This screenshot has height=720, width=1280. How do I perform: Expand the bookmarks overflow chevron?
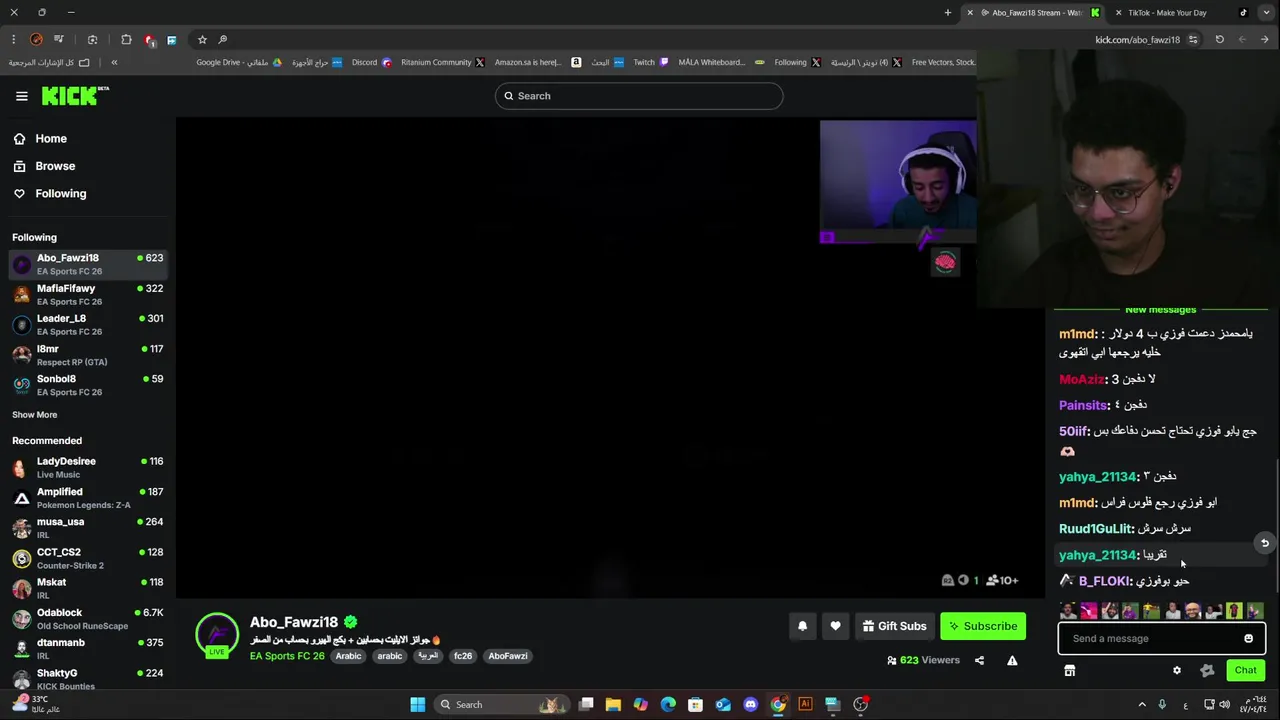coord(114,62)
